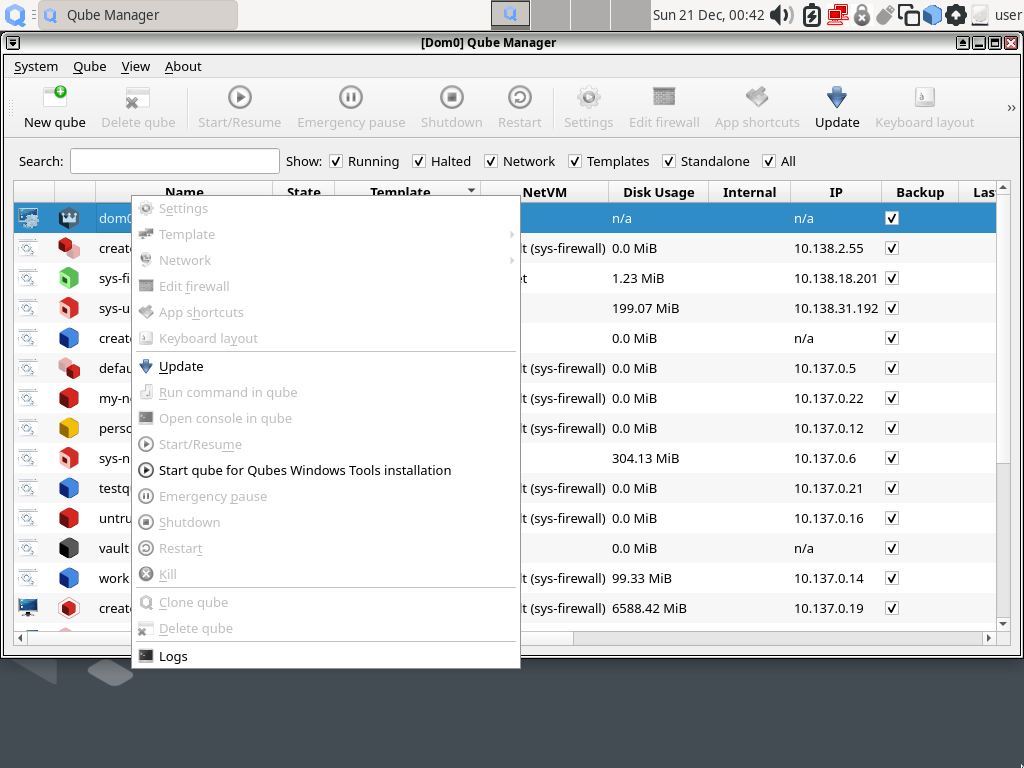Click inside the Search text field
This screenshot has width=1024, height=768.
click(x=174, y=161)
